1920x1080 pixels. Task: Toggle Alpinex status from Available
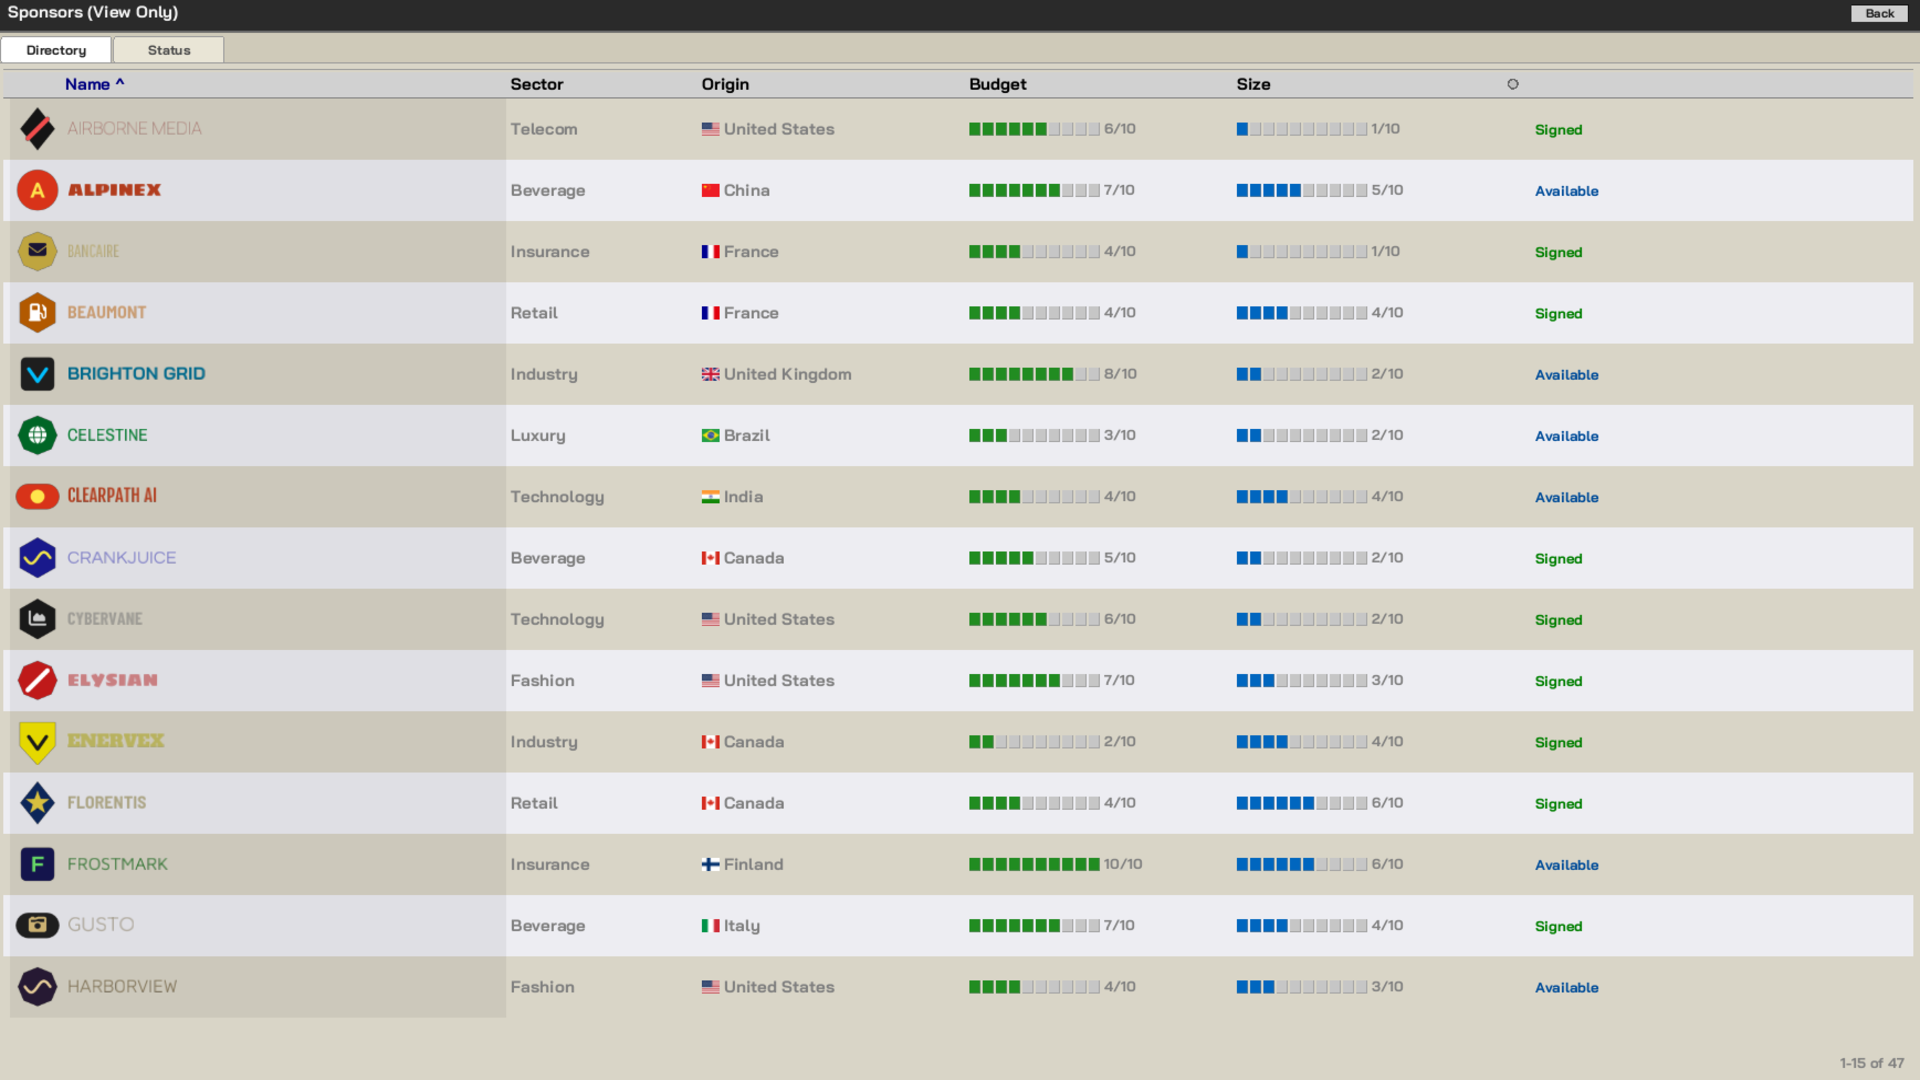click(x=1567, y=191)
